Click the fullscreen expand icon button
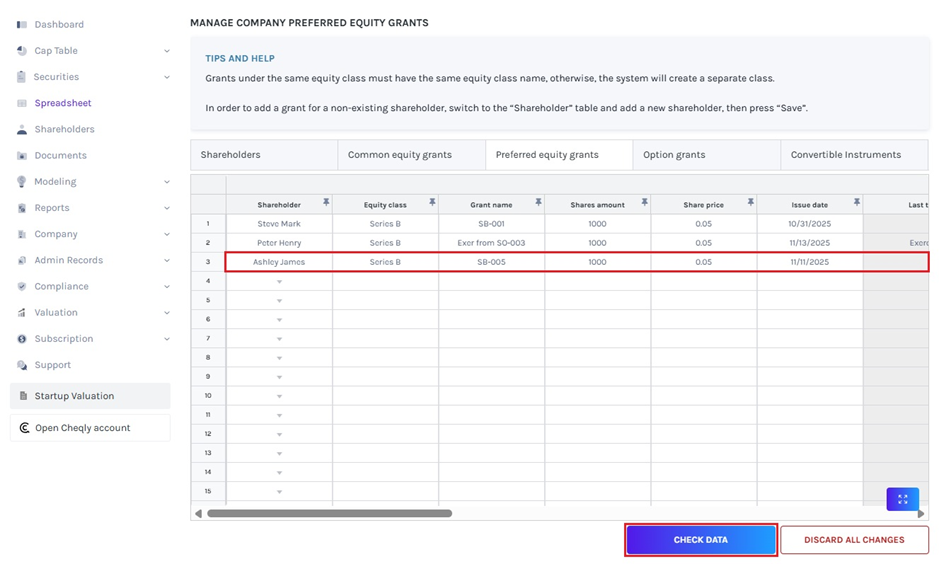This screenshot has width=939, height=564. pyautogui.click(x=902, y=499)
